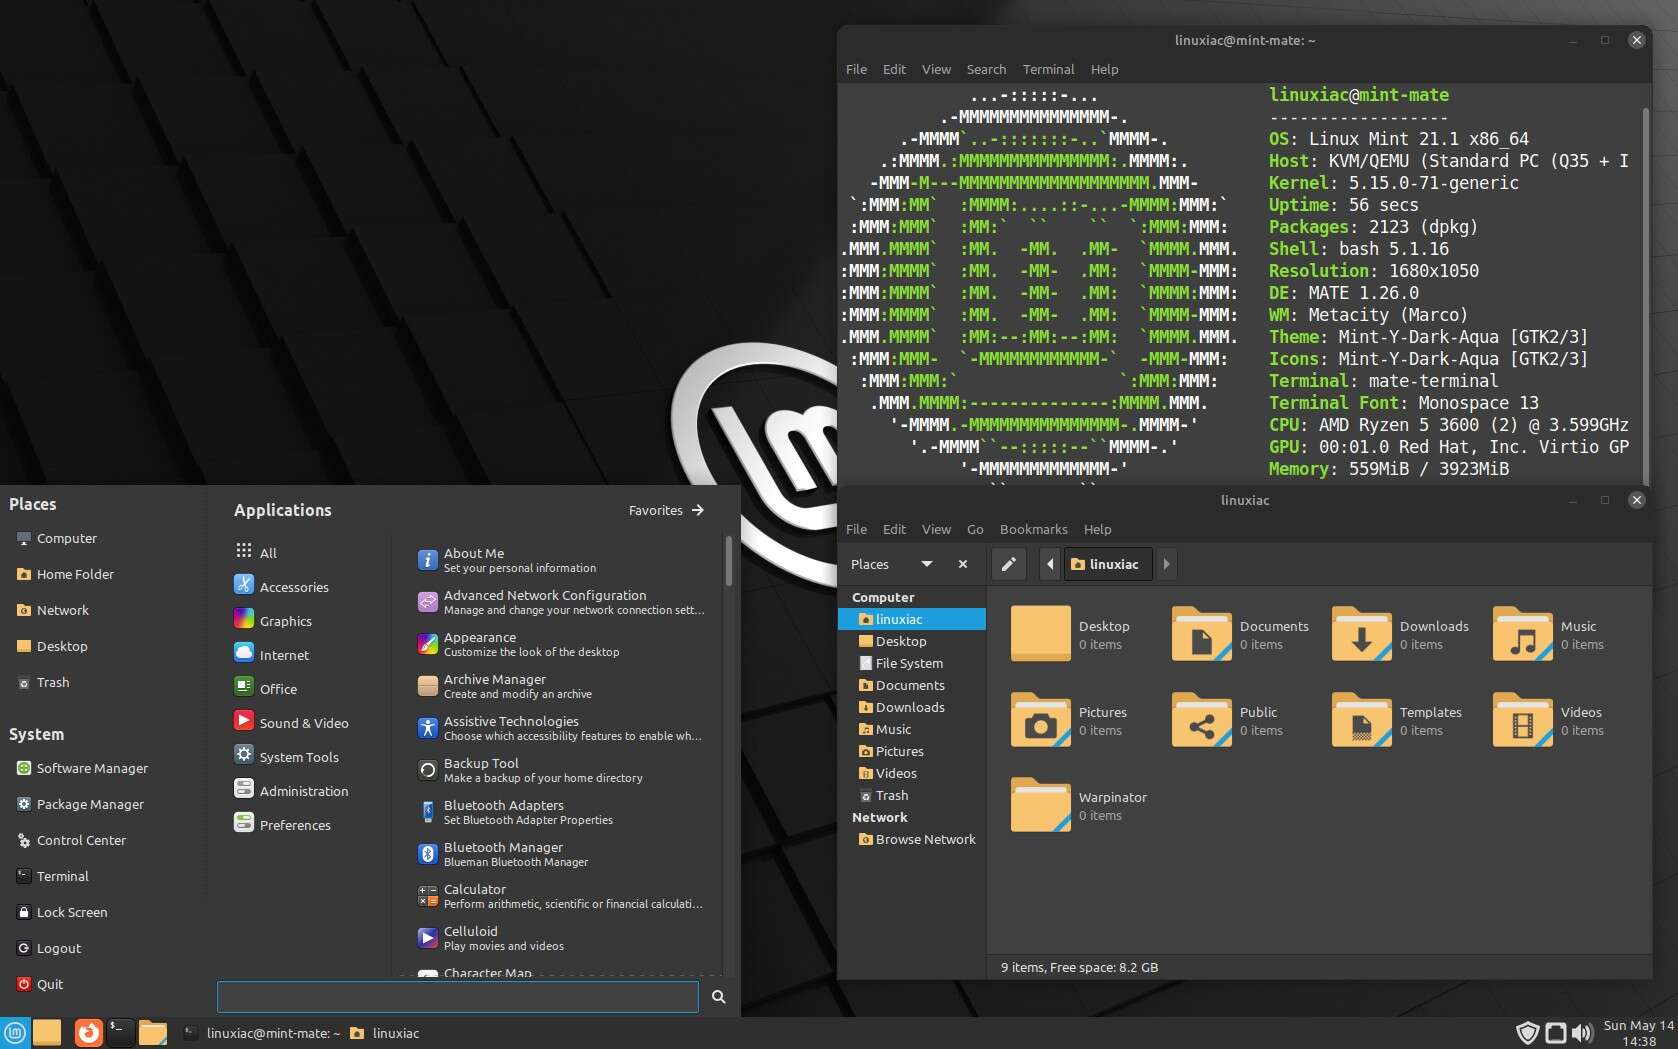Open the Search menu in the terminal window
The image size is (1678, 1049).
click(x=986, y=69)
